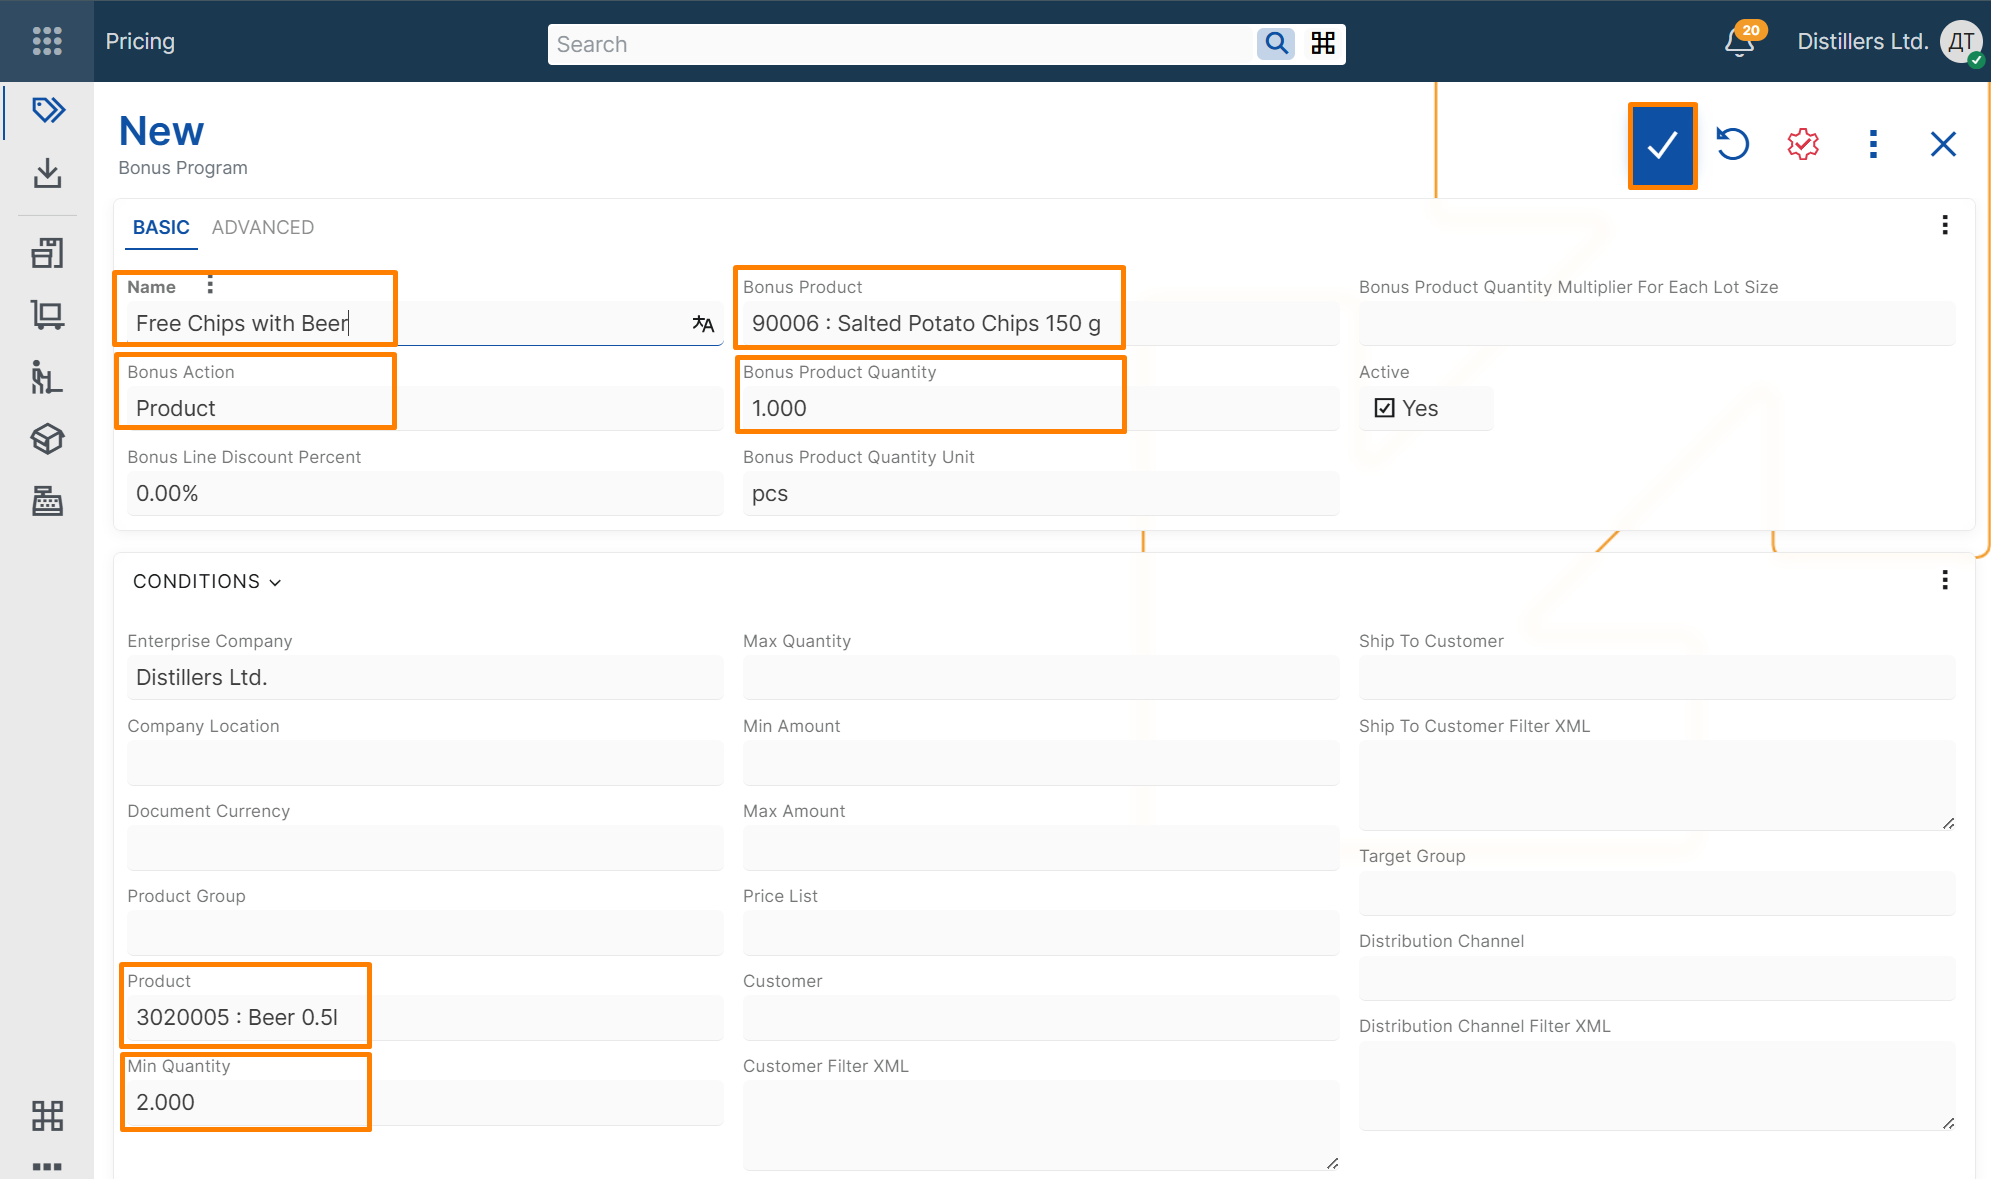This screenshot has height=1179, width=1991.
Task: Open the download/import sidebar icon
Action: point(47,174)
